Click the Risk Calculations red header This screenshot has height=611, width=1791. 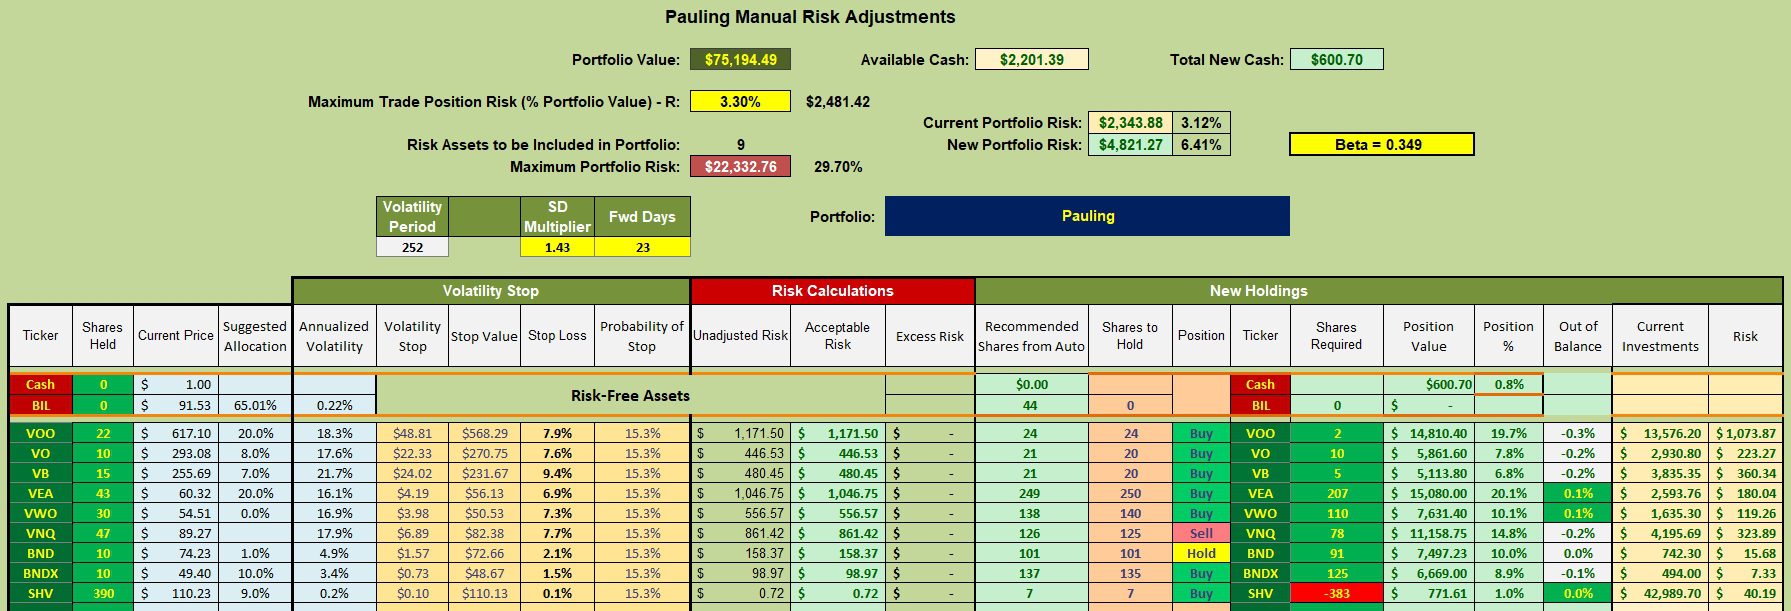pos(832,291)
